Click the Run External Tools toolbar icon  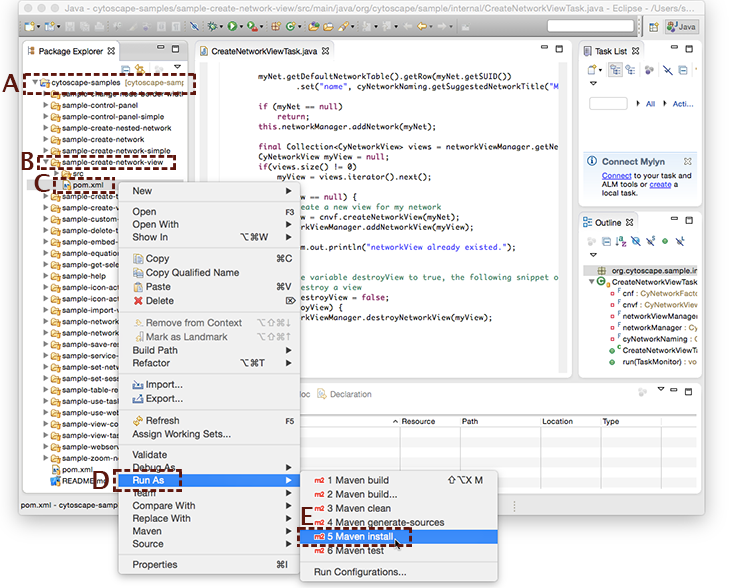tap(252, 27)
